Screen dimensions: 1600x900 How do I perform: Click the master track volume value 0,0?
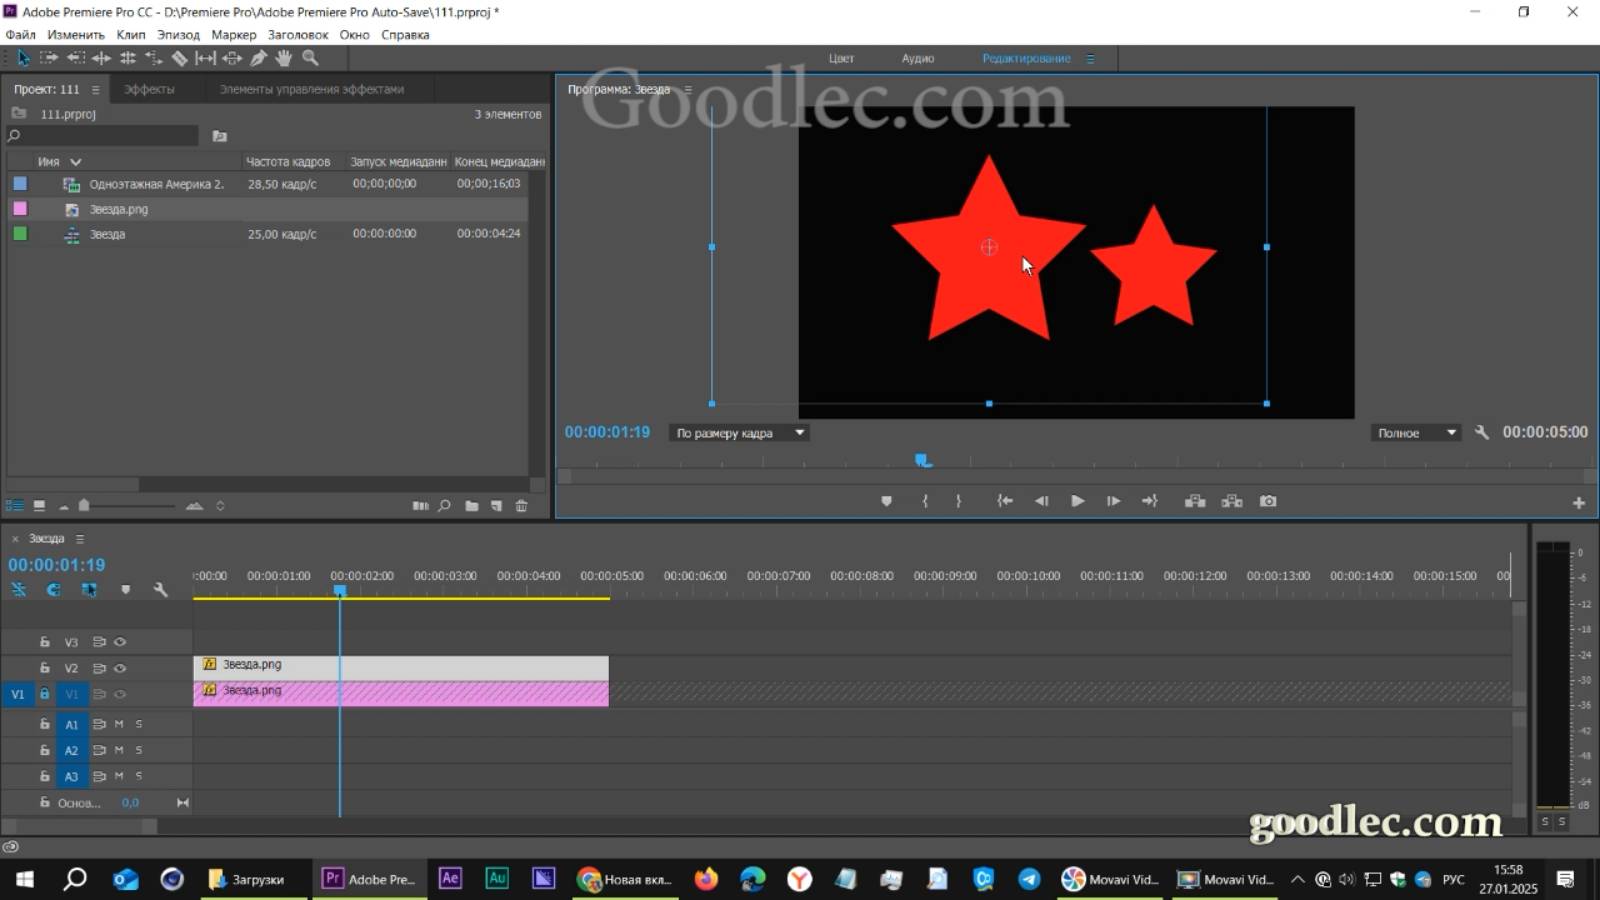coord(130,802)
